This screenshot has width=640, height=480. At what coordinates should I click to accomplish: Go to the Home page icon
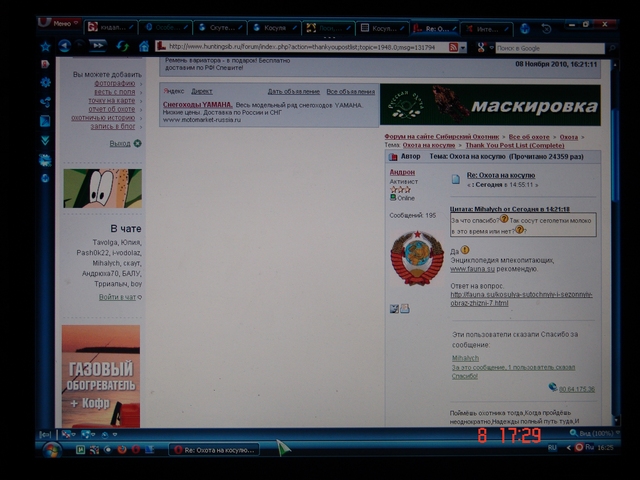point(144,46)
